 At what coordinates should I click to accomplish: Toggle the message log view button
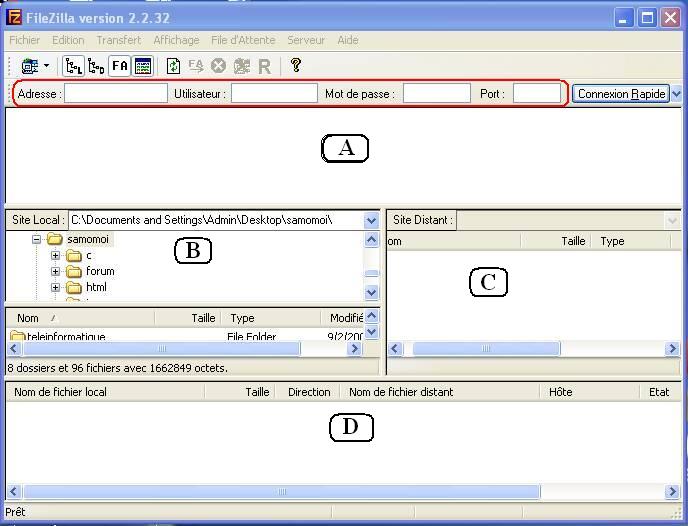(143, 66)
